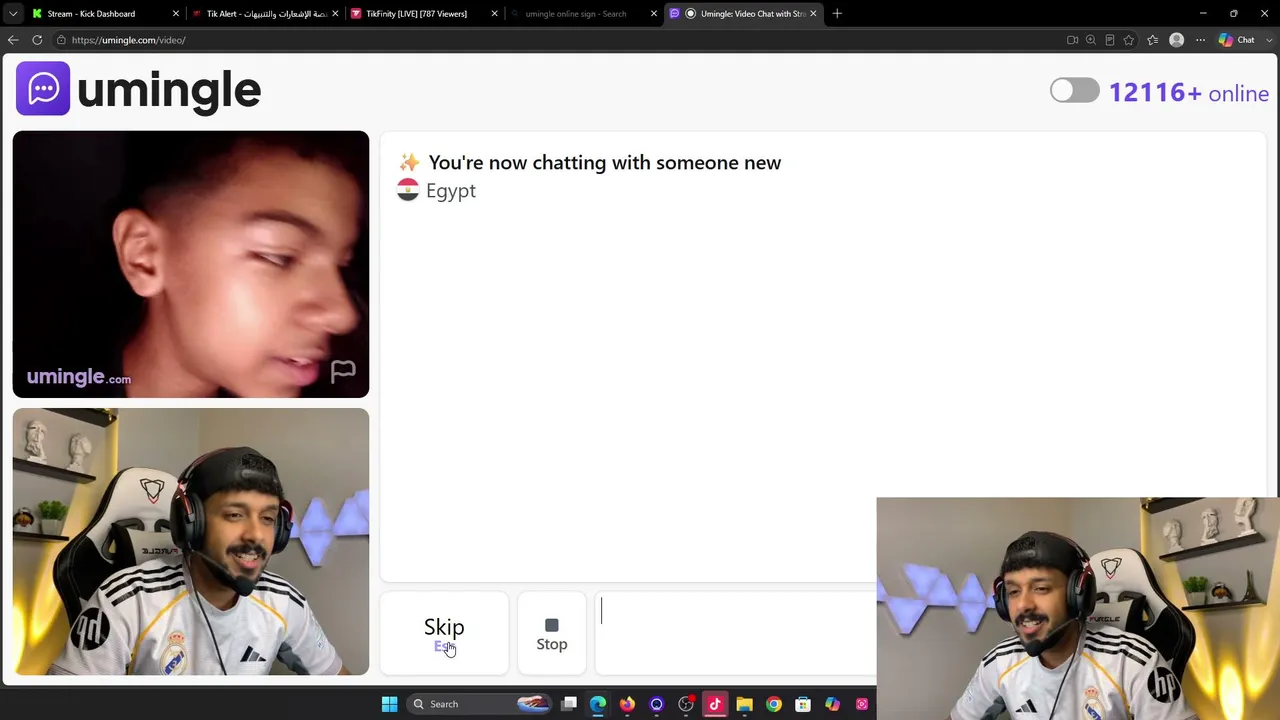This screenshot has width=1280, height=720.
Task: Open the purple circular app on taskbar
Action: pyautogui.click(x=657, y=704)
